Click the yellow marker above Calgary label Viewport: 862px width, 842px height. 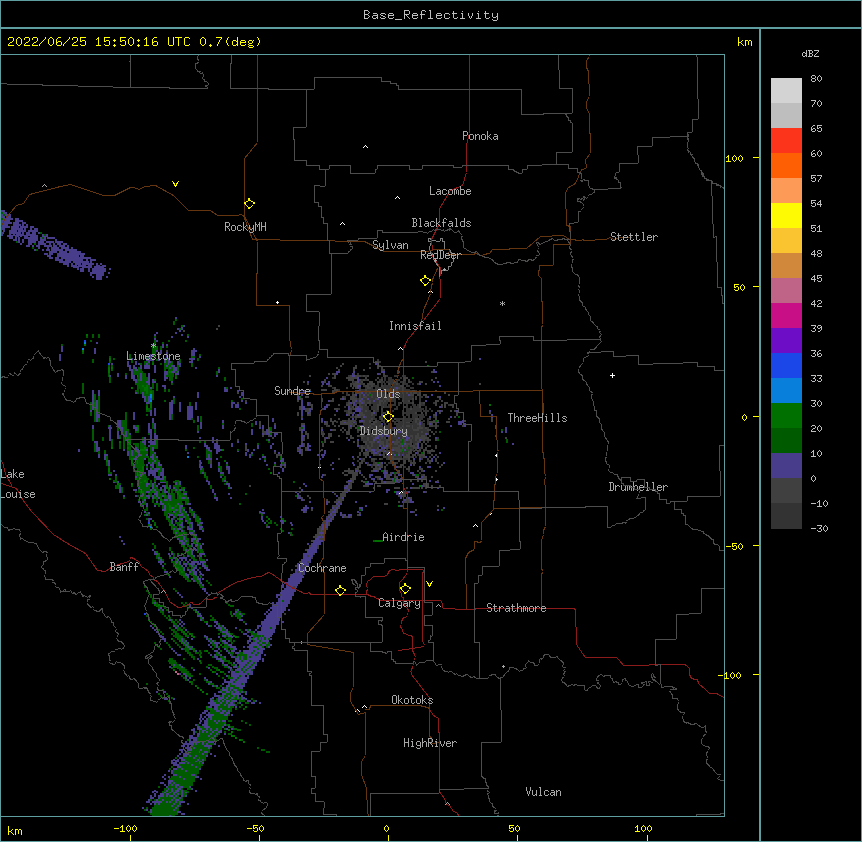tap(405, 589)
